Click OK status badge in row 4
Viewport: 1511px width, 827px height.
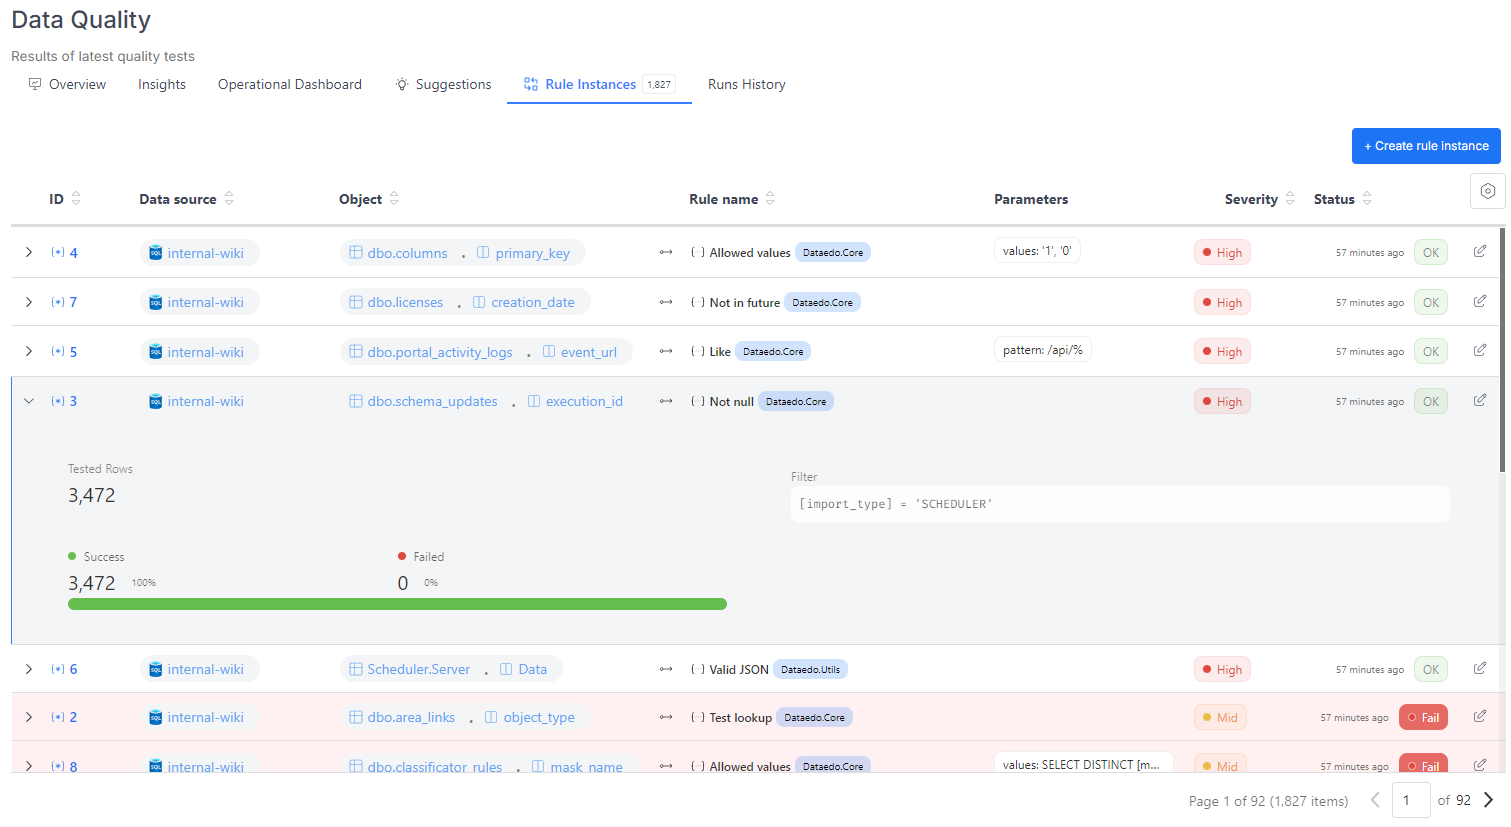1431,252
